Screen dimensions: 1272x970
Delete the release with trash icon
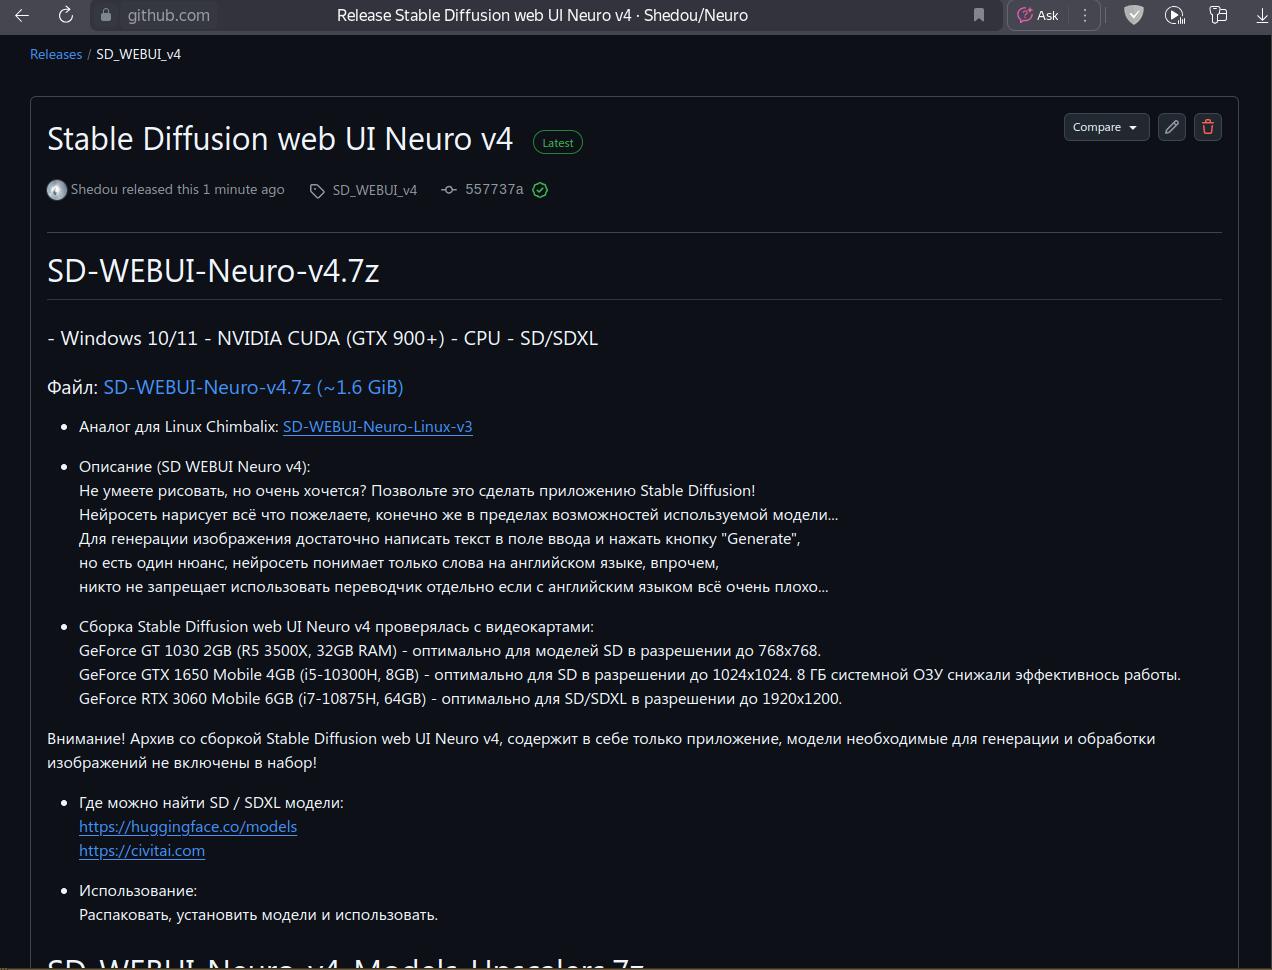(x=1208, y=127)
